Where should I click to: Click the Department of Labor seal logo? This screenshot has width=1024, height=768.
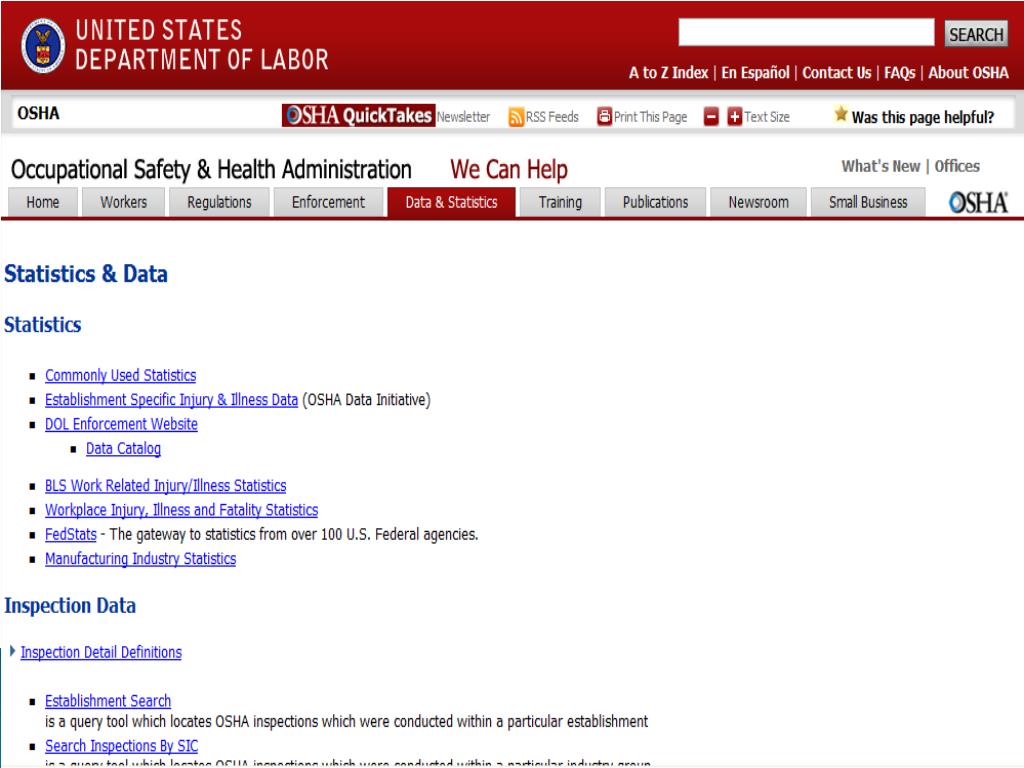click(43, 45)
